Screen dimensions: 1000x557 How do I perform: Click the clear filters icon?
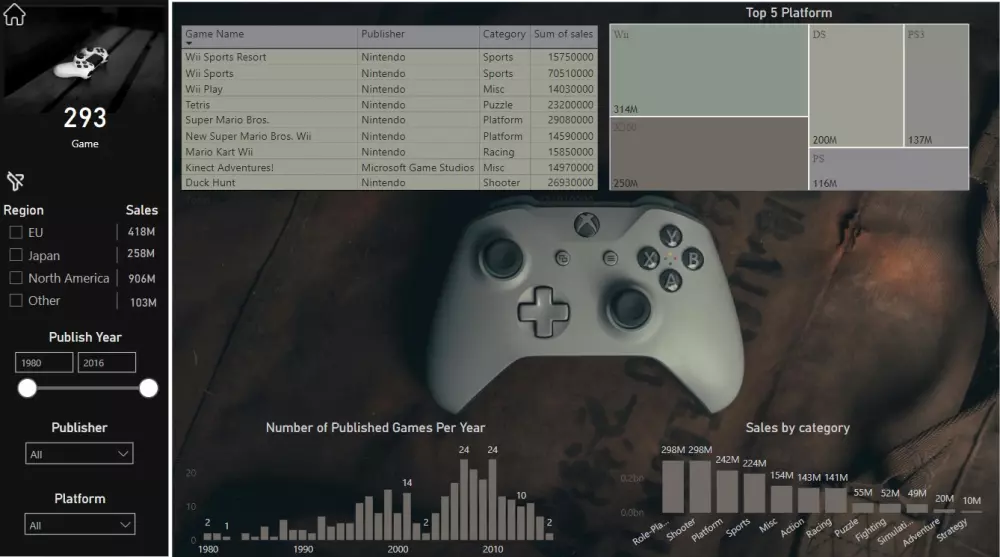(x=15, y=181)
